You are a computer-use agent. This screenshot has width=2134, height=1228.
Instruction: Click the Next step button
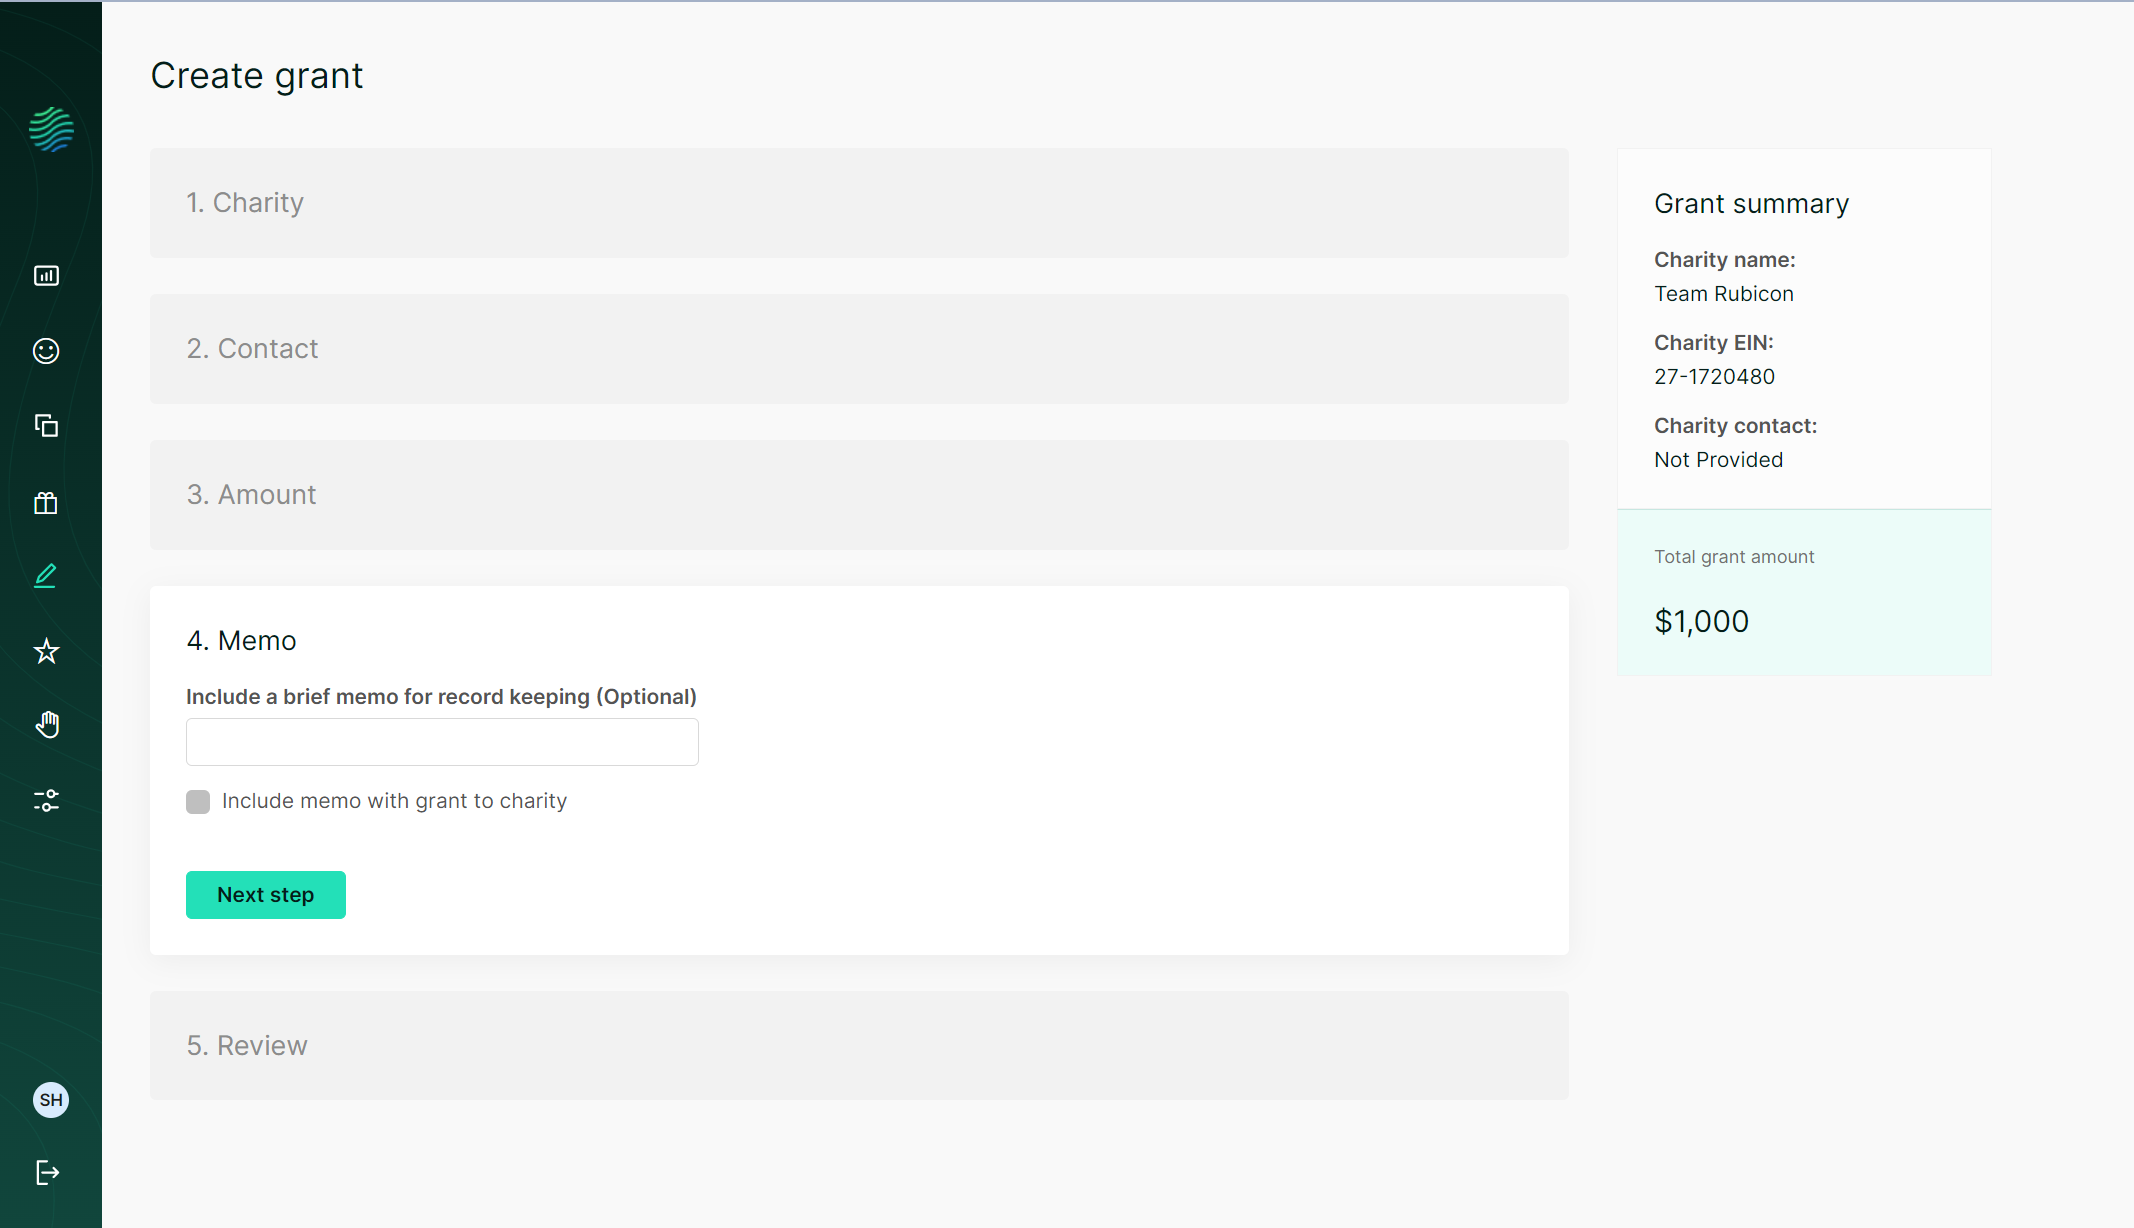[265, 895]
